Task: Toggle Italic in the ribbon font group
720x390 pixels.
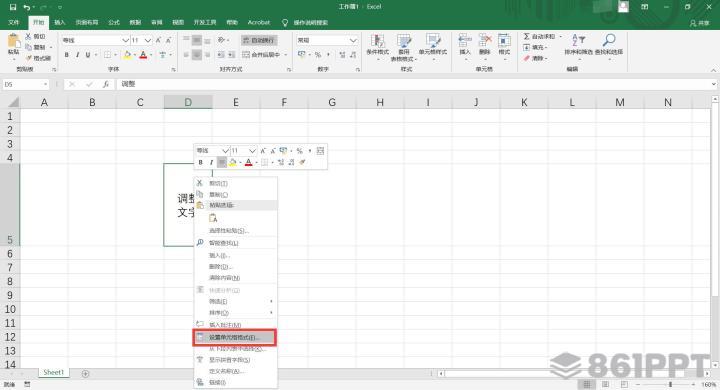Action: [x=77, y=55]
